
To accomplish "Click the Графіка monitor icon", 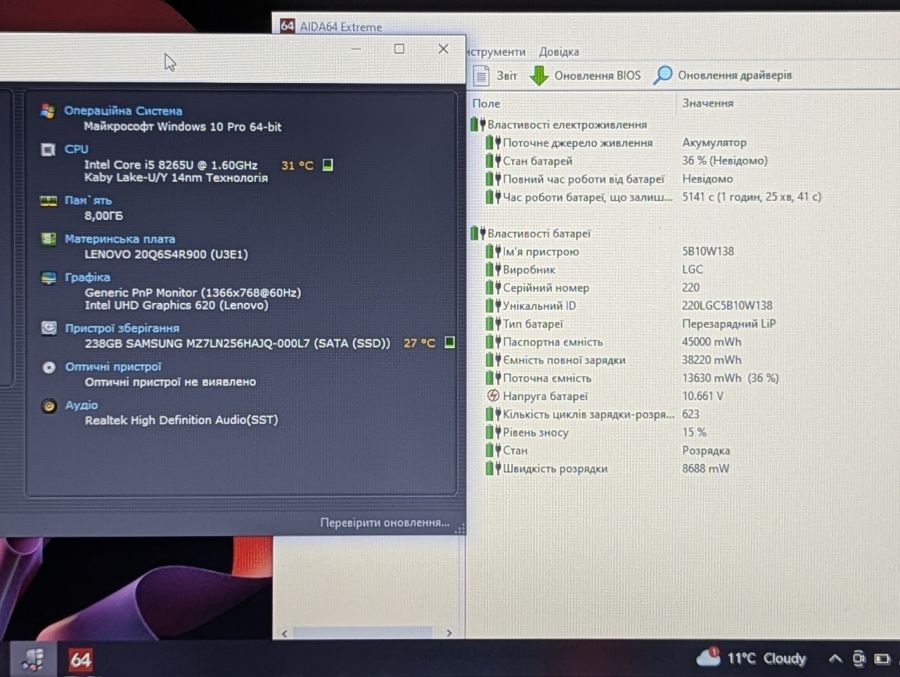I will (x=49, y=277).
